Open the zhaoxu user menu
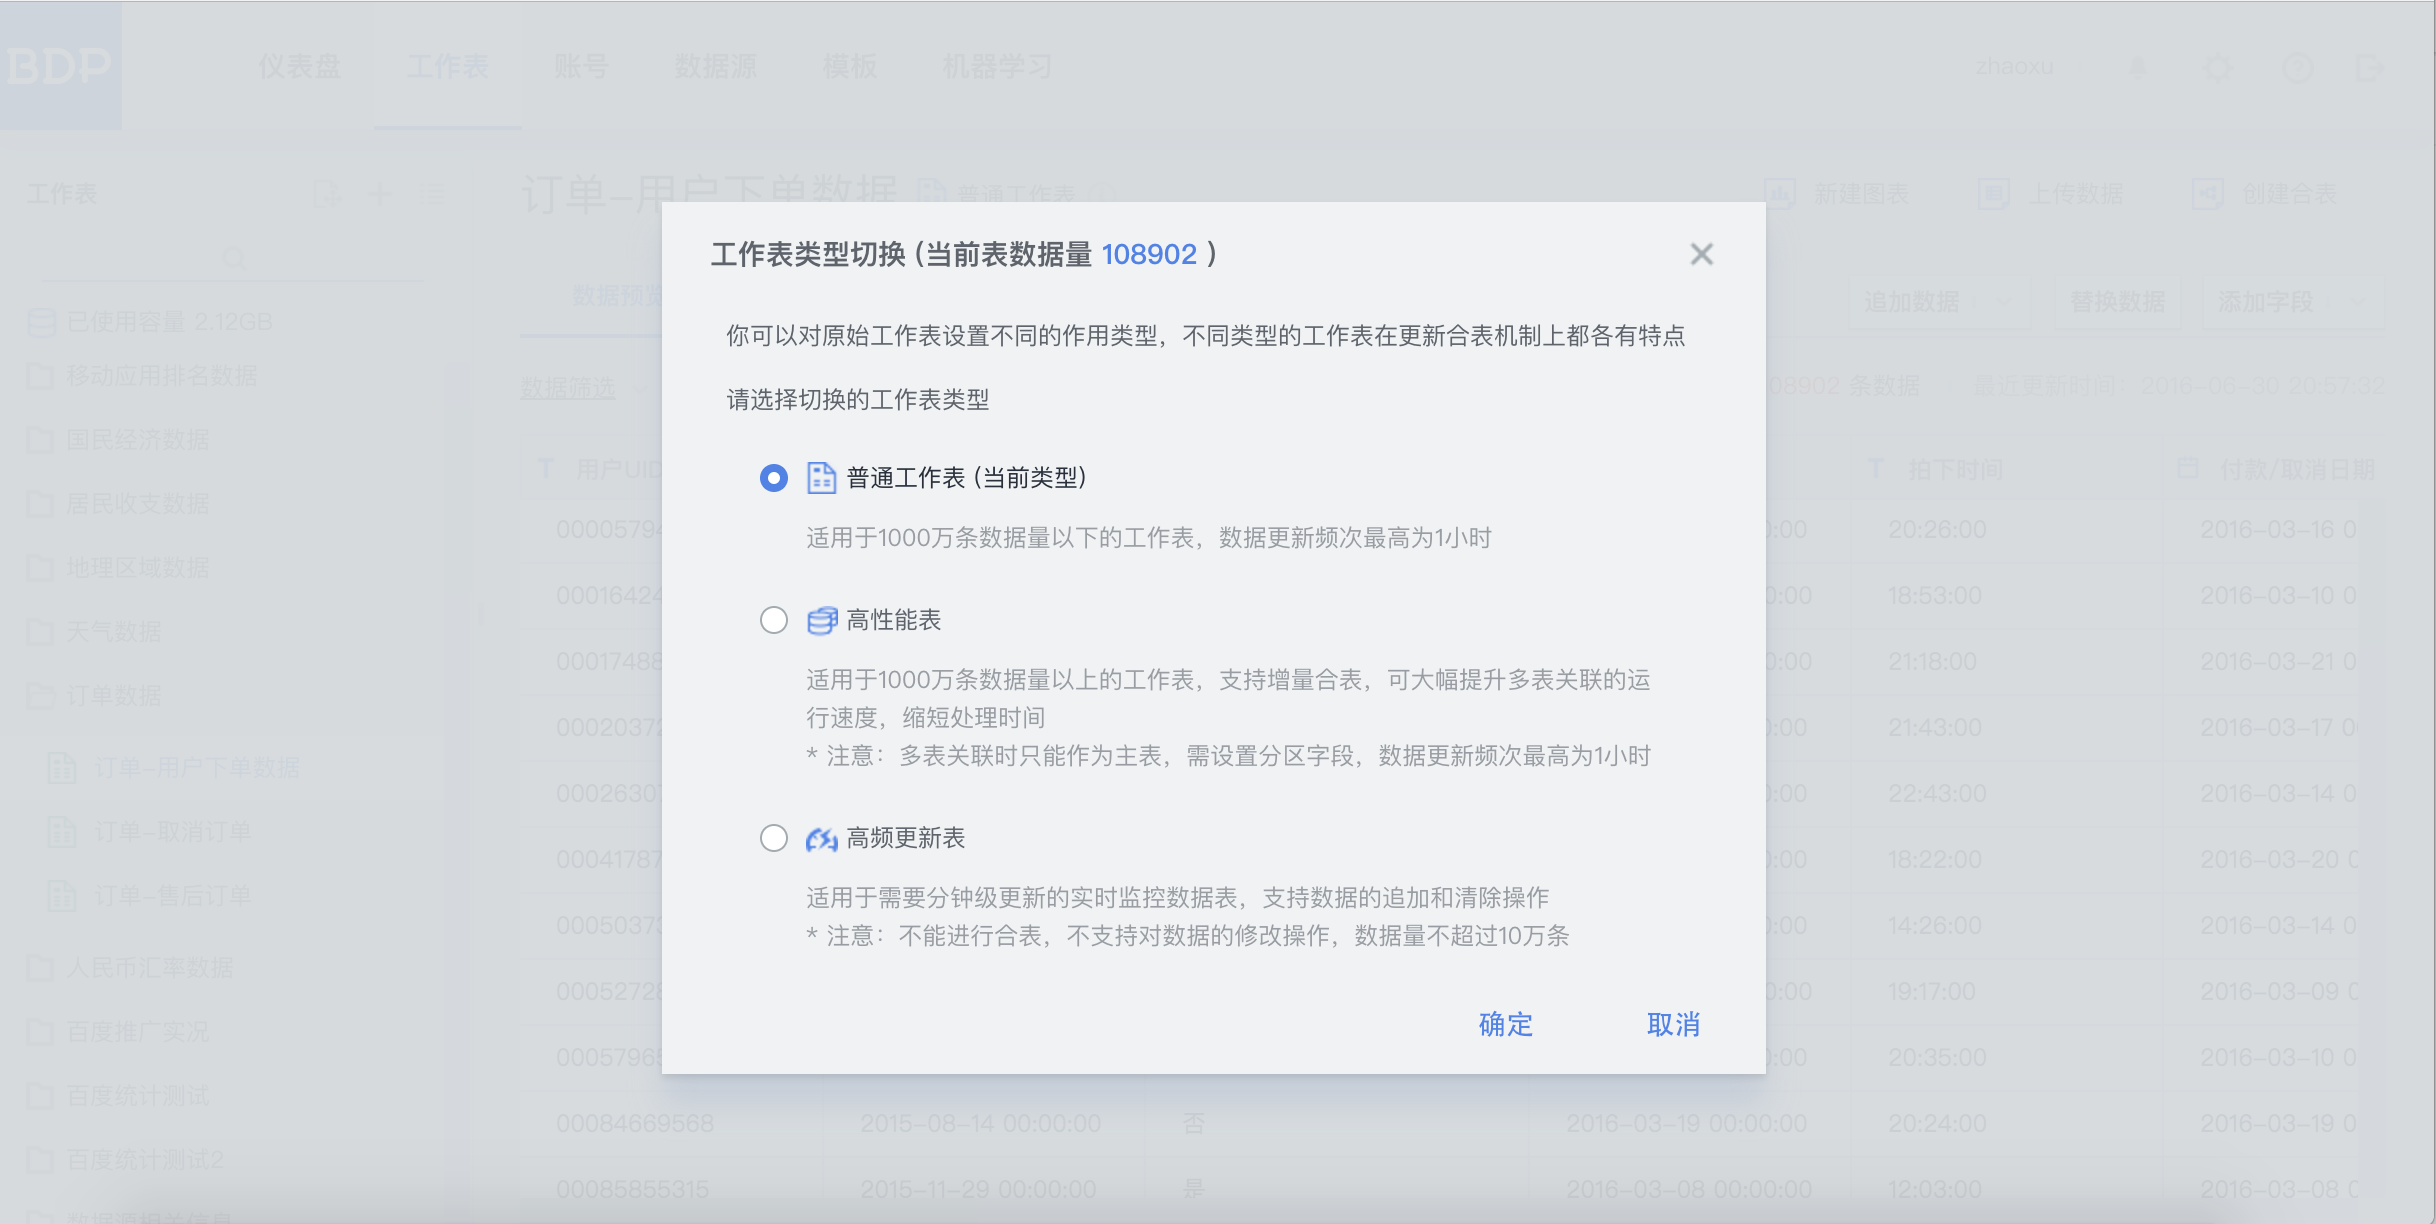The image size is (2436, 1224). 2014,67
